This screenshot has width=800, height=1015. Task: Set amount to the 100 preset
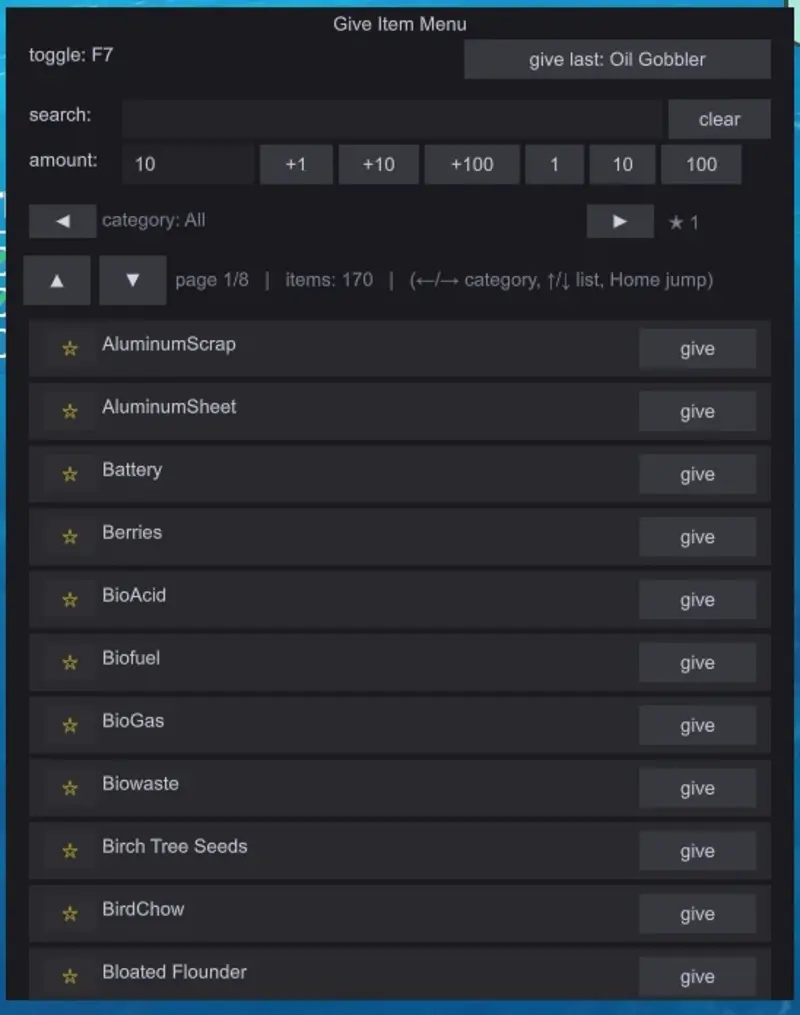[x=701, y=164]
